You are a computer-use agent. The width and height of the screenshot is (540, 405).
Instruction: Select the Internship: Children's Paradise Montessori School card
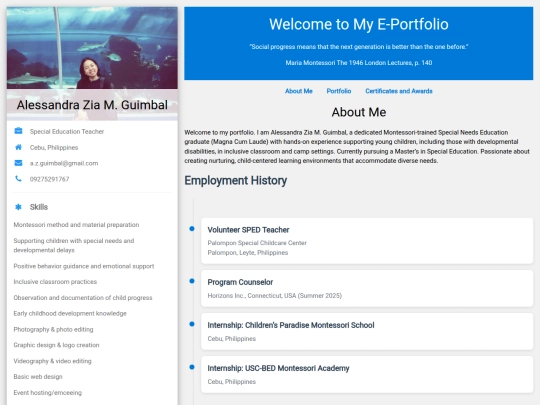(x=367, y=331)
